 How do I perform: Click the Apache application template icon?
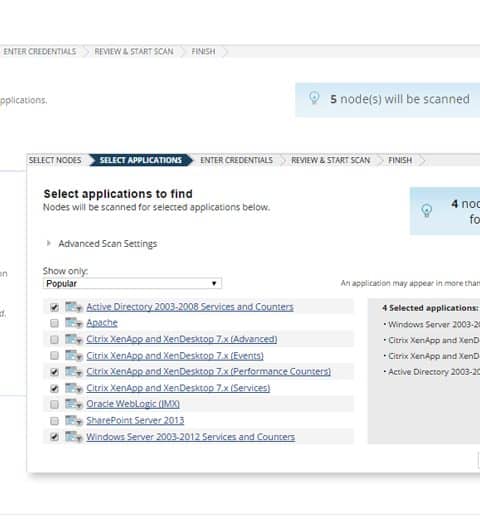(x=74, y=323)
